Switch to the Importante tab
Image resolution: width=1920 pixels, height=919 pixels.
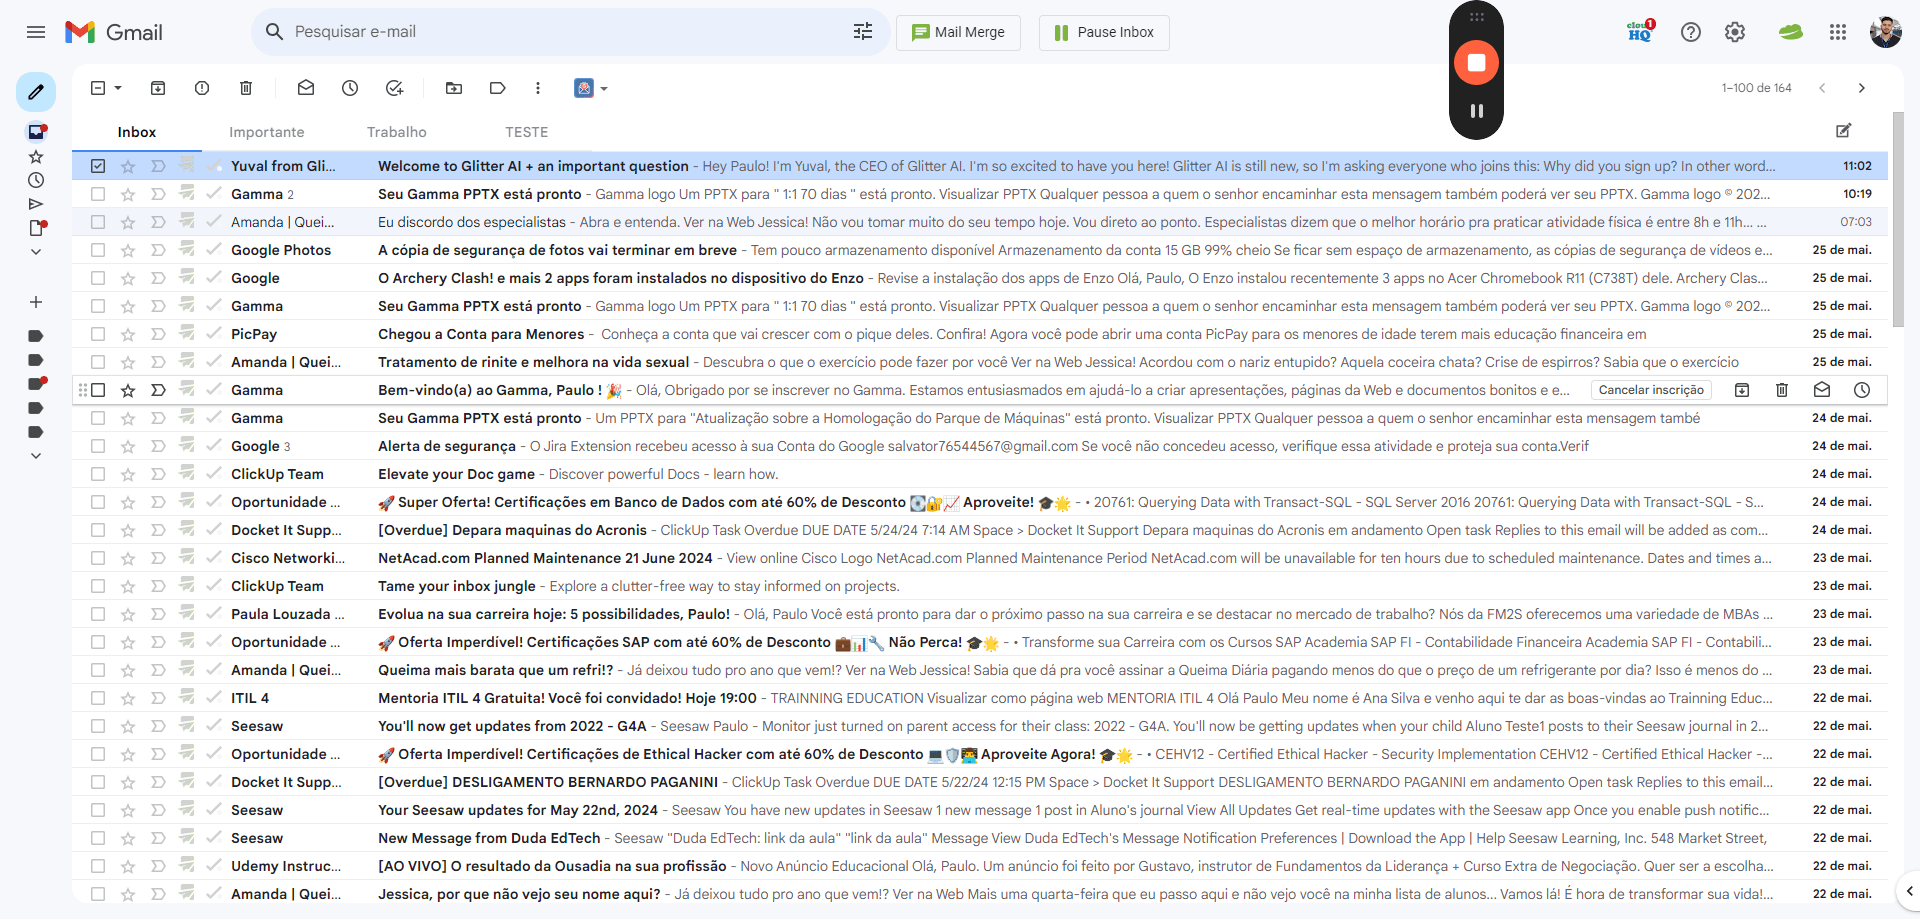point(267,132)
